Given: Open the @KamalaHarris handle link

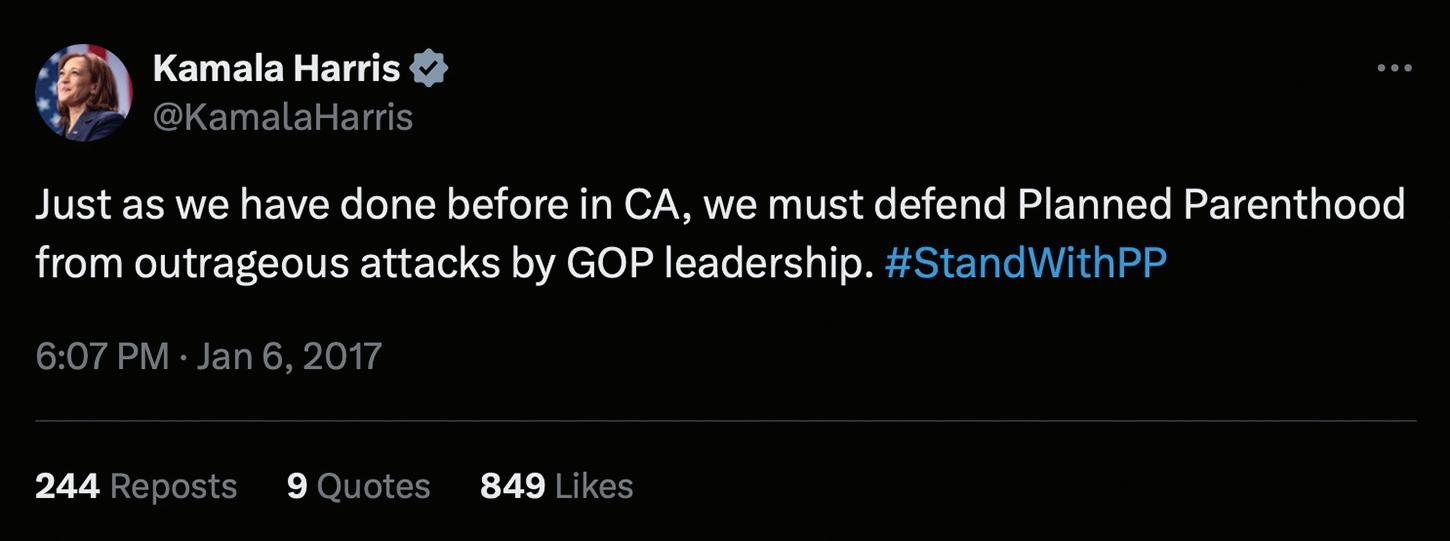Looking at the screenshot, I should [283, 117].
